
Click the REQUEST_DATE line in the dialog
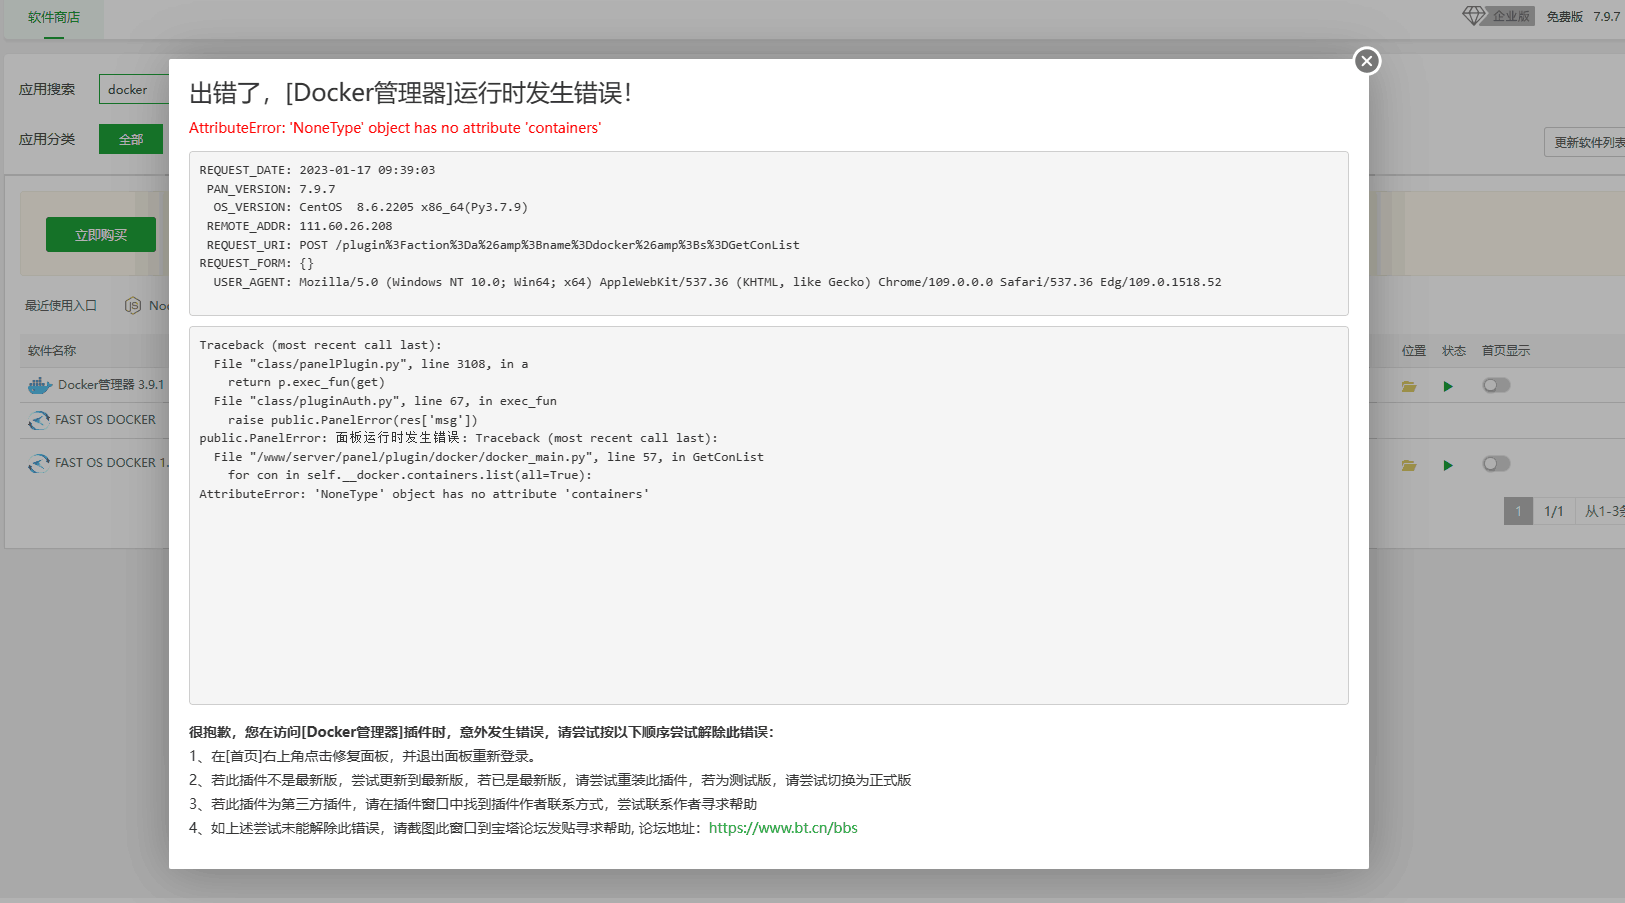[x=317, y=170]
